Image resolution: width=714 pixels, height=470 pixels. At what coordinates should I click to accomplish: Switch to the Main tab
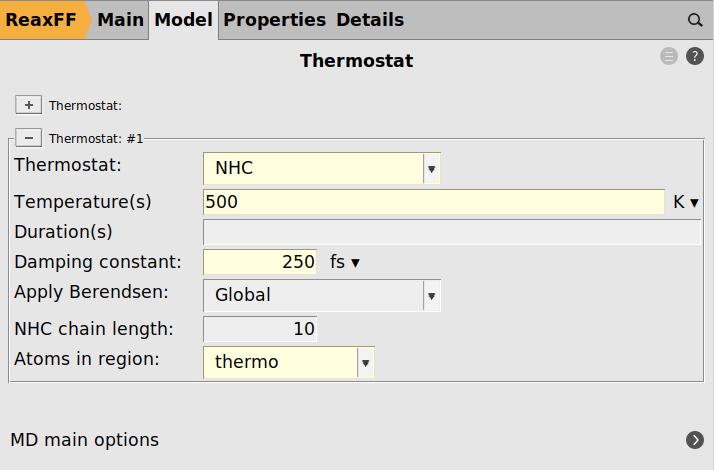point(120,20)
